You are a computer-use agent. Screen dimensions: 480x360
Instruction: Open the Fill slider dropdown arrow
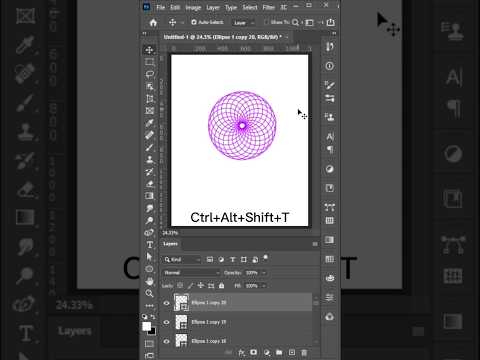pos(264,286)
